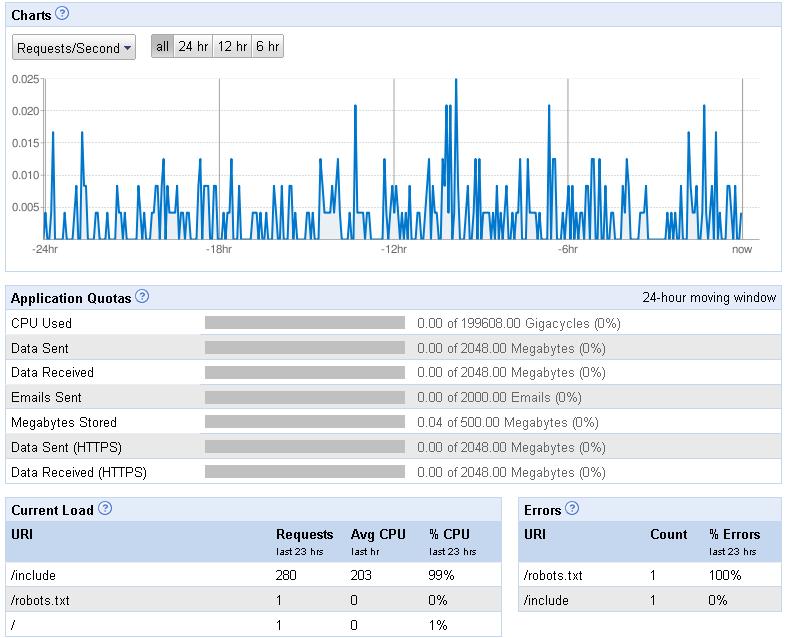Click the 'Emails Sent' quota label
The width and height of the screenshot is (786, 638).
(46, 397)
